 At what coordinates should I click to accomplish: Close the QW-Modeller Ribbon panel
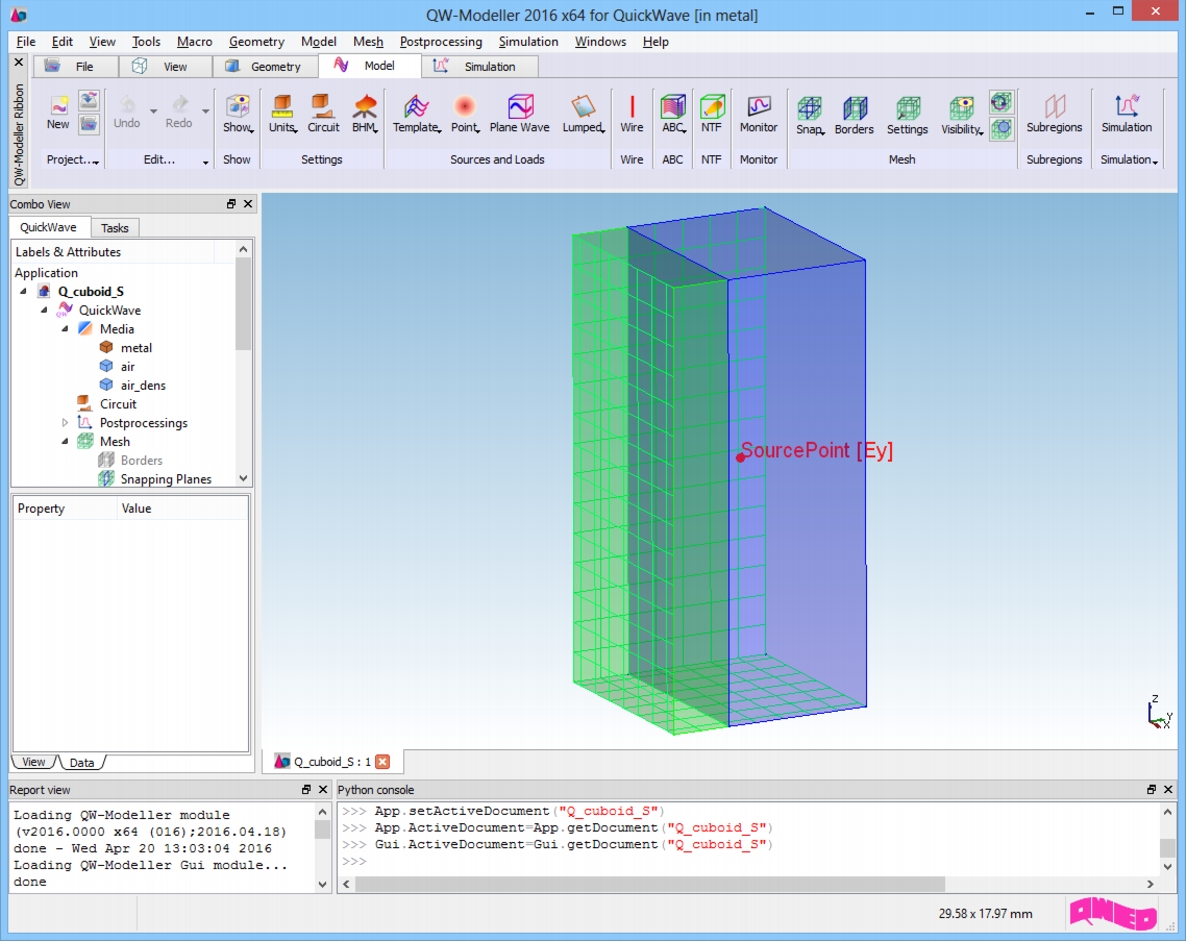tap(19, 62)
